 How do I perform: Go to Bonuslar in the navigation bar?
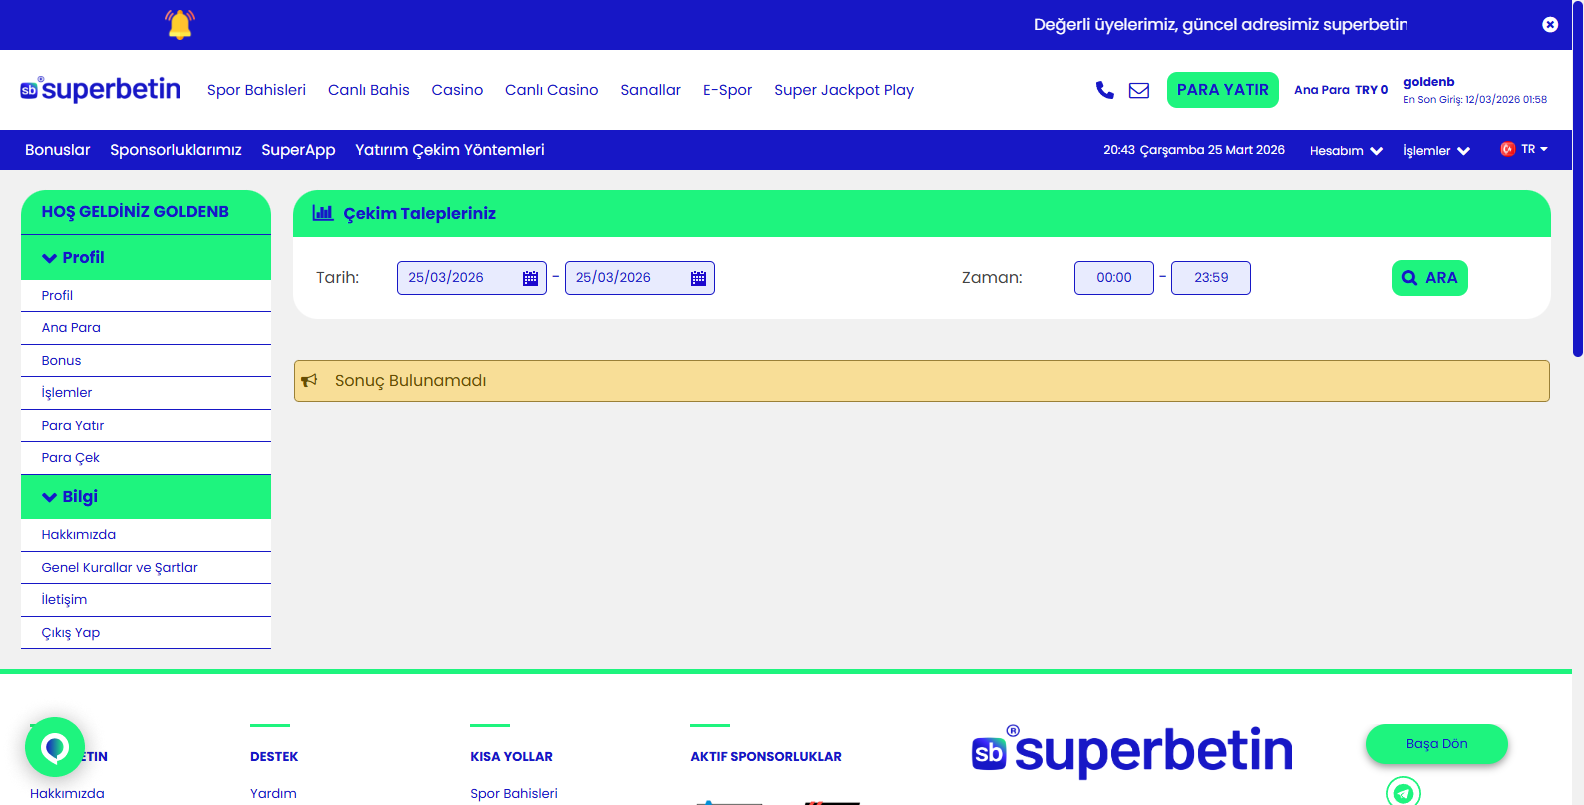click(57, 150)
